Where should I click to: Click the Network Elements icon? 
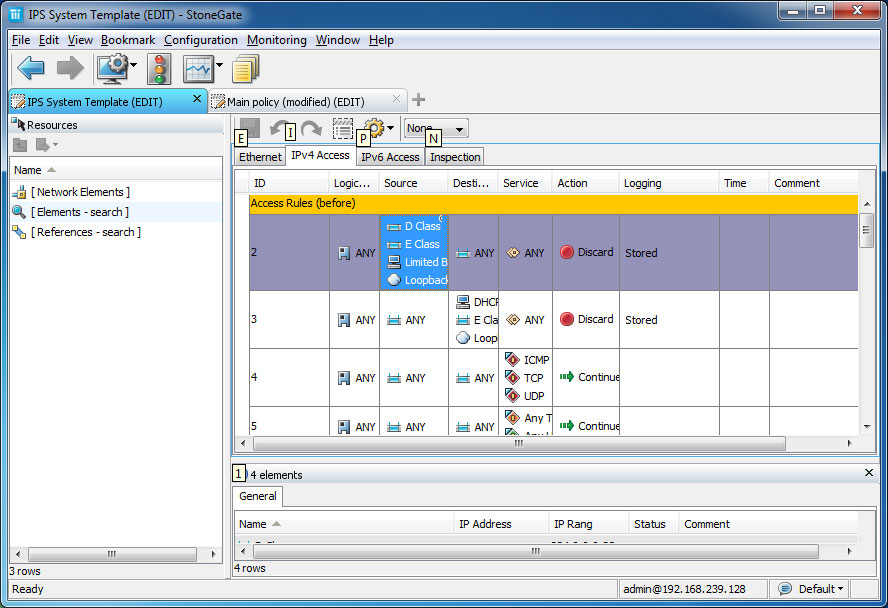[19, 192]
